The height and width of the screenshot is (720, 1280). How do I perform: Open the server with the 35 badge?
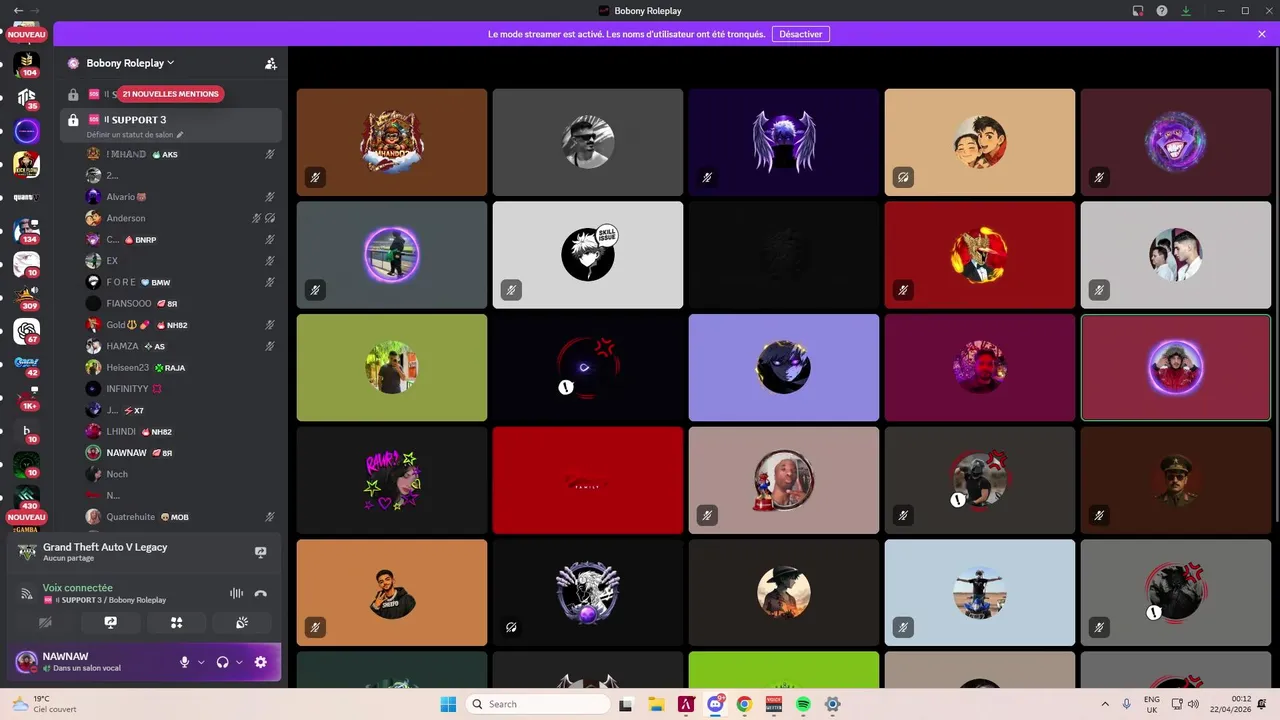(x=27, y=98)
